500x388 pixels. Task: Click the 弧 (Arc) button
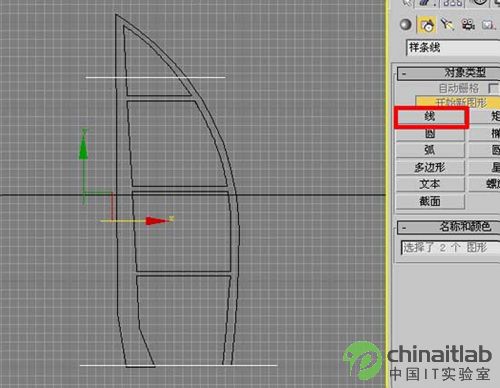pyautogui.click(x=430, y=150)
